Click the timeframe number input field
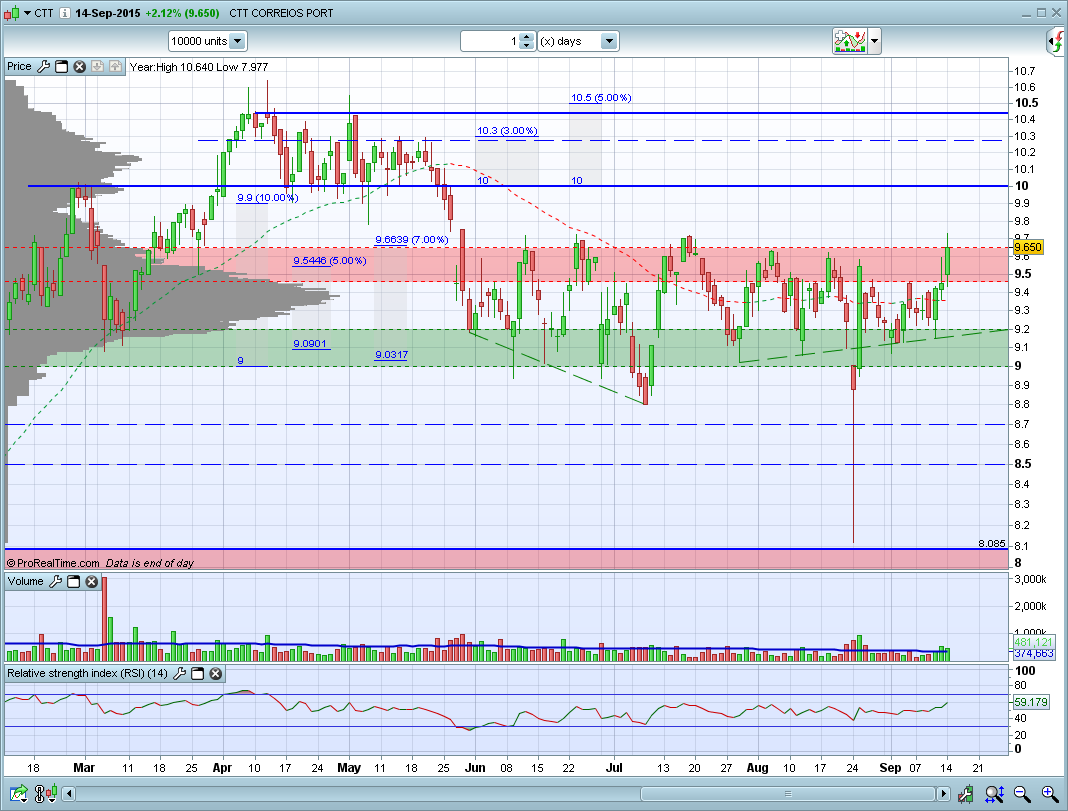This screenshot has width=1068, height=811. pos(489,41)
